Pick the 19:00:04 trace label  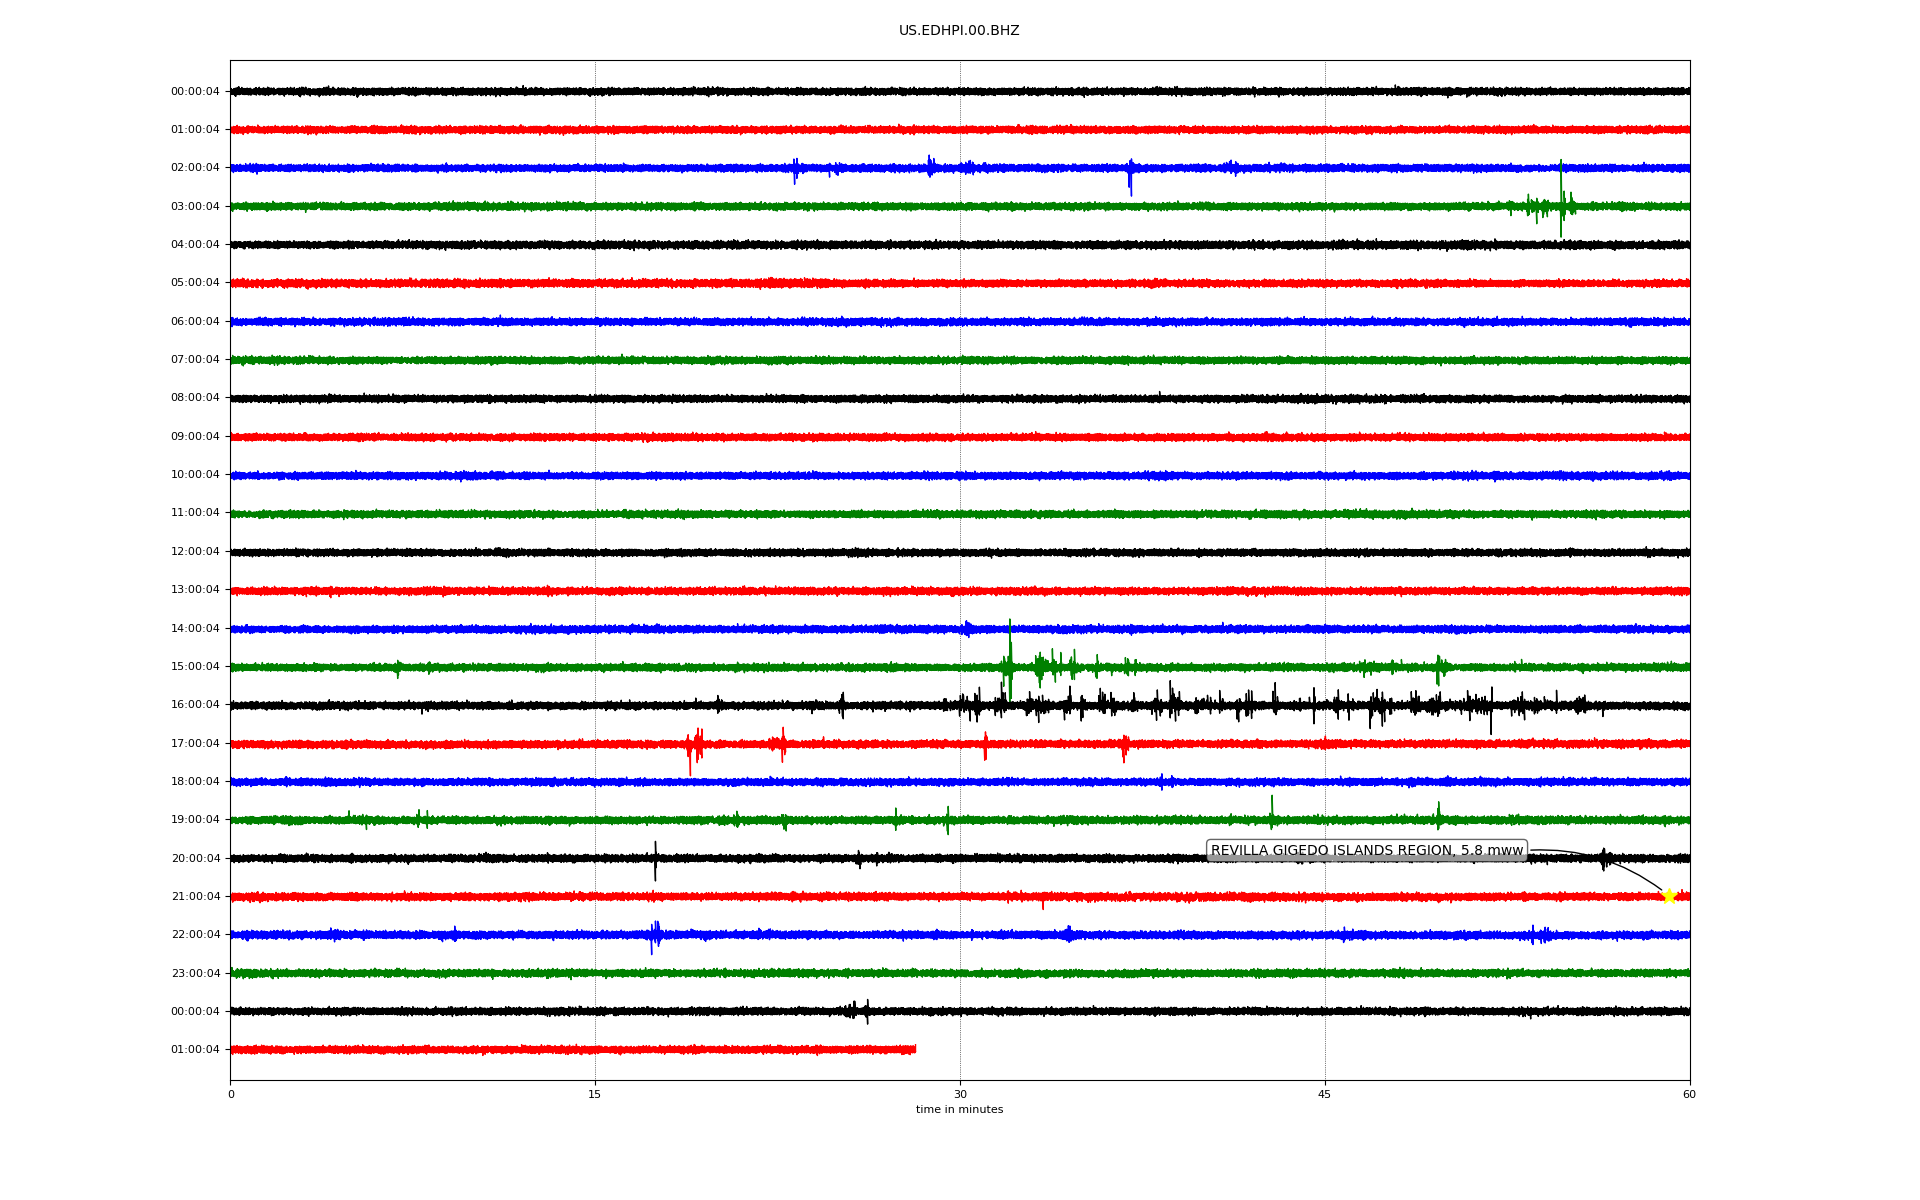point(195,820)
